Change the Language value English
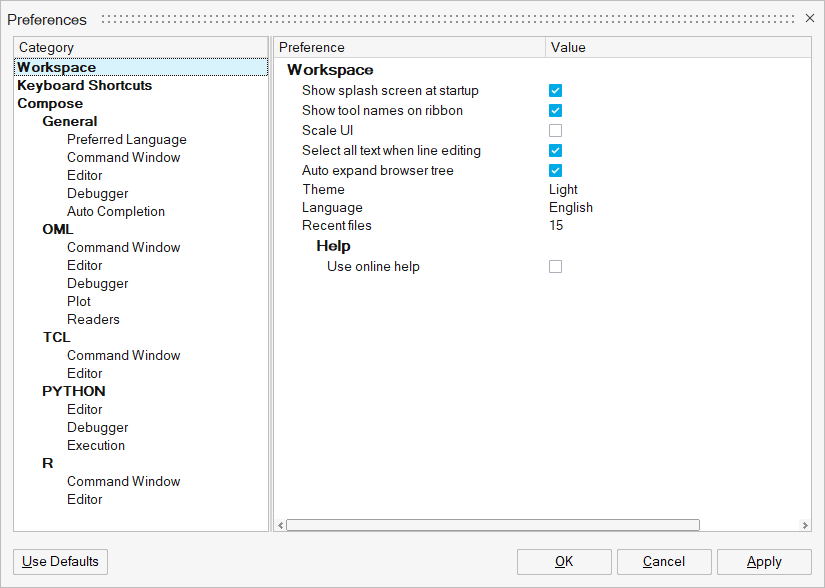Viewport: 825px width, 588px height. pyautogui.click(x=571, y=207)
